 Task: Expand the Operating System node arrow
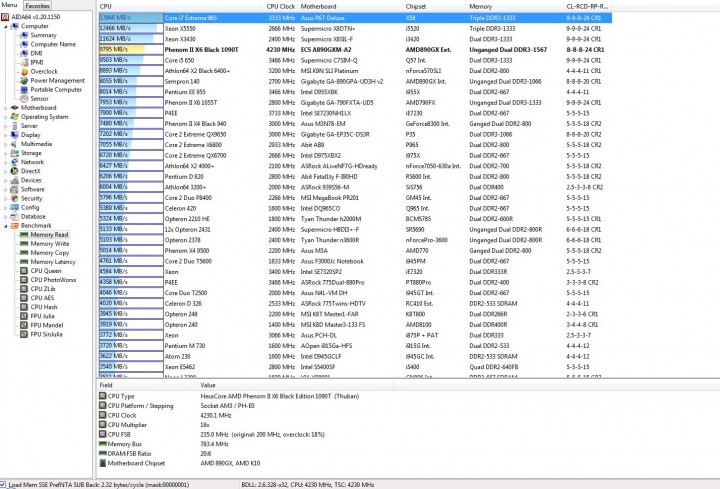6,117
